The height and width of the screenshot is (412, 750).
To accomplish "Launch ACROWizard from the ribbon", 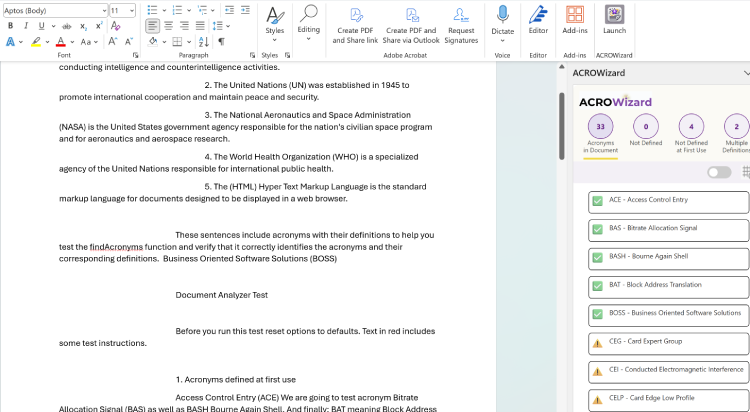I will click(614, 20).
